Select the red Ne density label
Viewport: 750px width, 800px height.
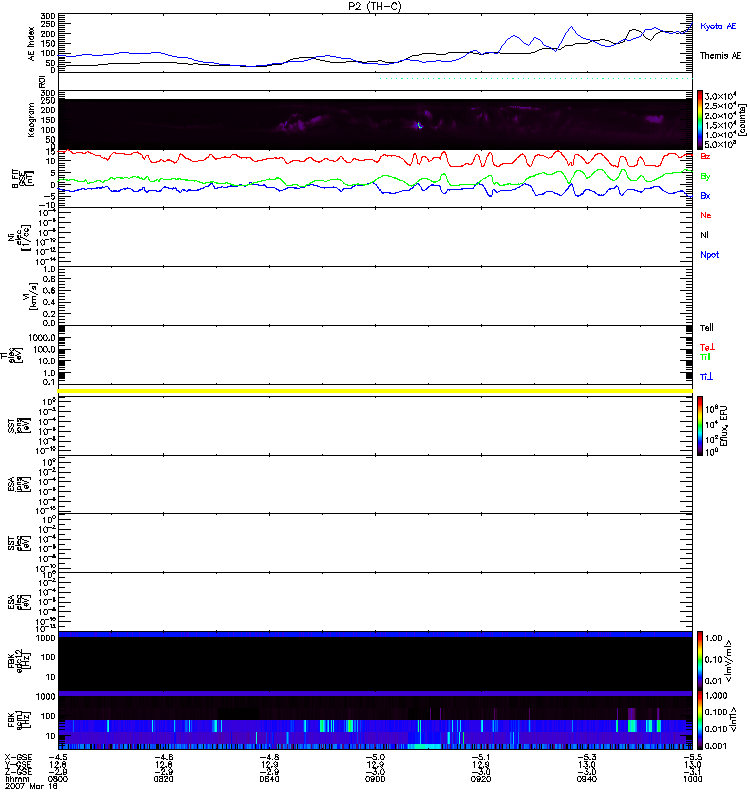click(x=706, y=216)
